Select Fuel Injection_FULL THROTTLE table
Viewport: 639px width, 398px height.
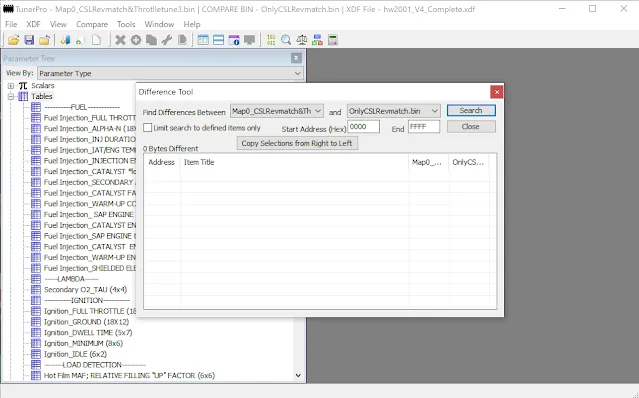tap(89, 118)
